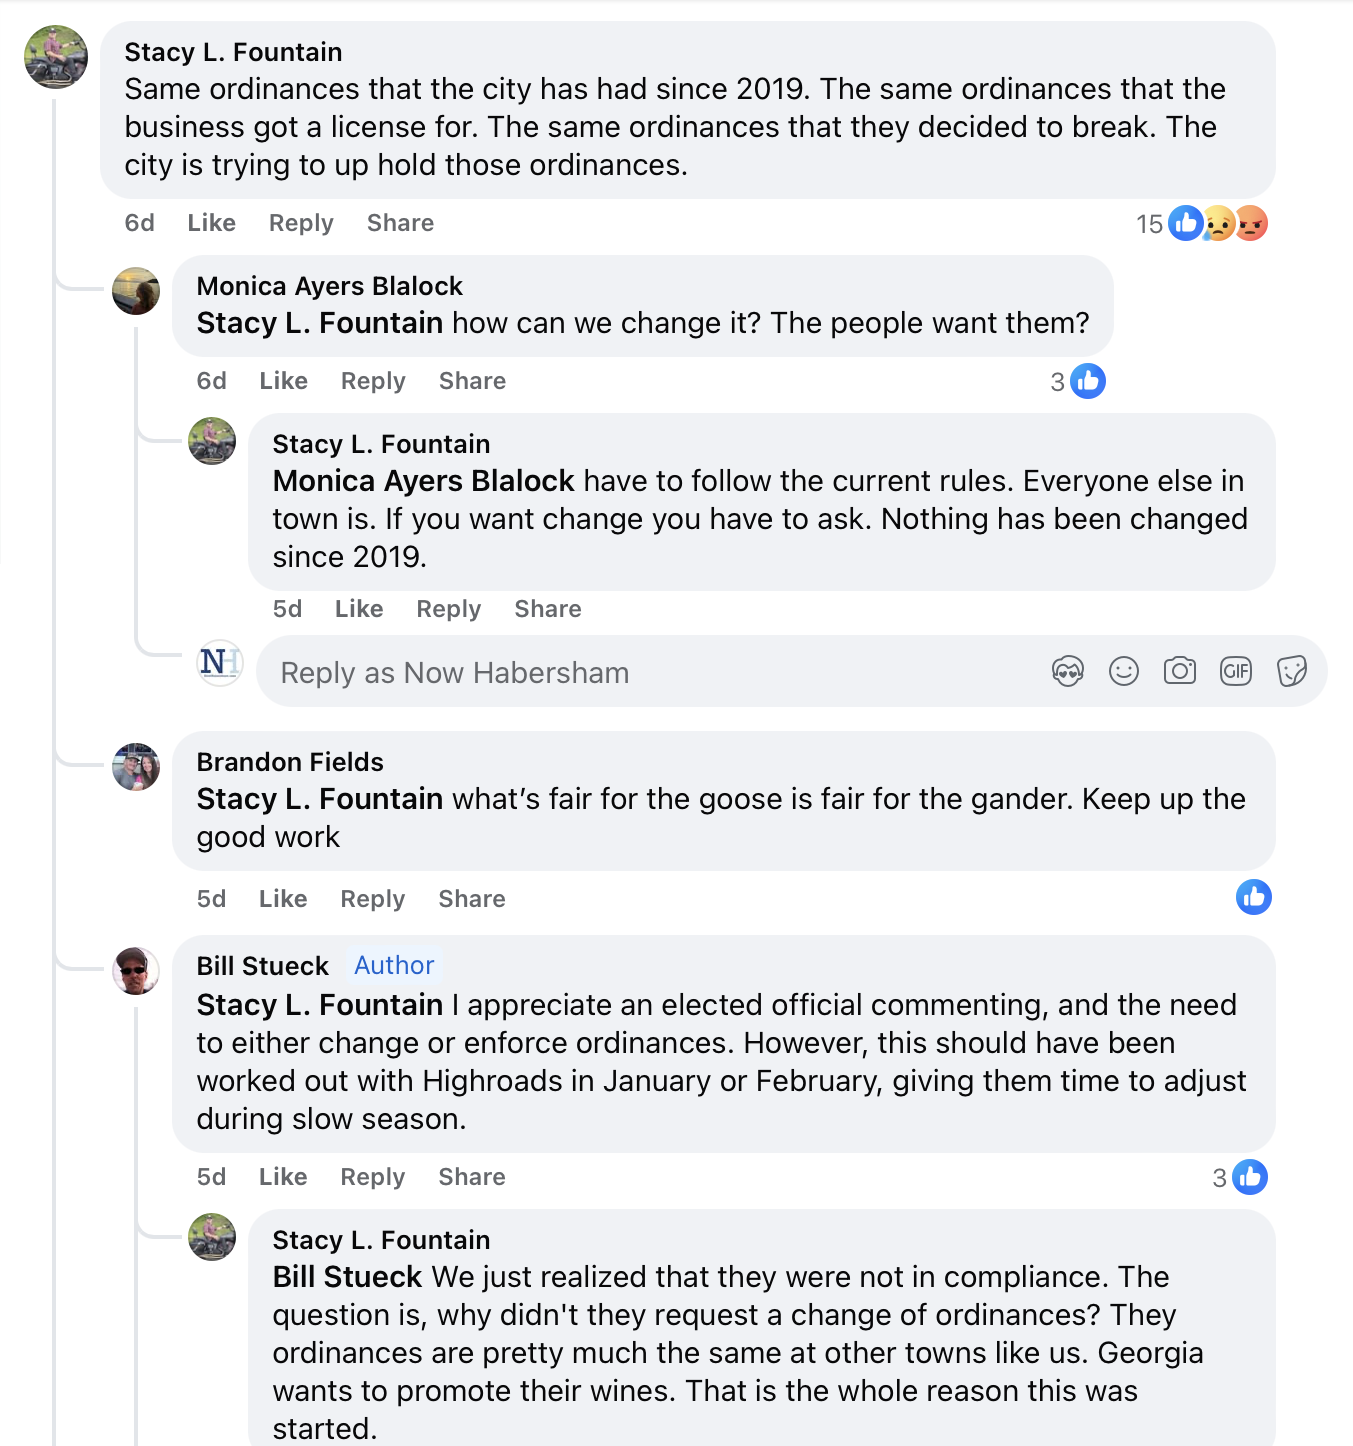Viewport: 1353px width, 1446px height.
Task: Open avatar sticker picker in reply box
Action: pyautogui.click(x=1067, y=671)
